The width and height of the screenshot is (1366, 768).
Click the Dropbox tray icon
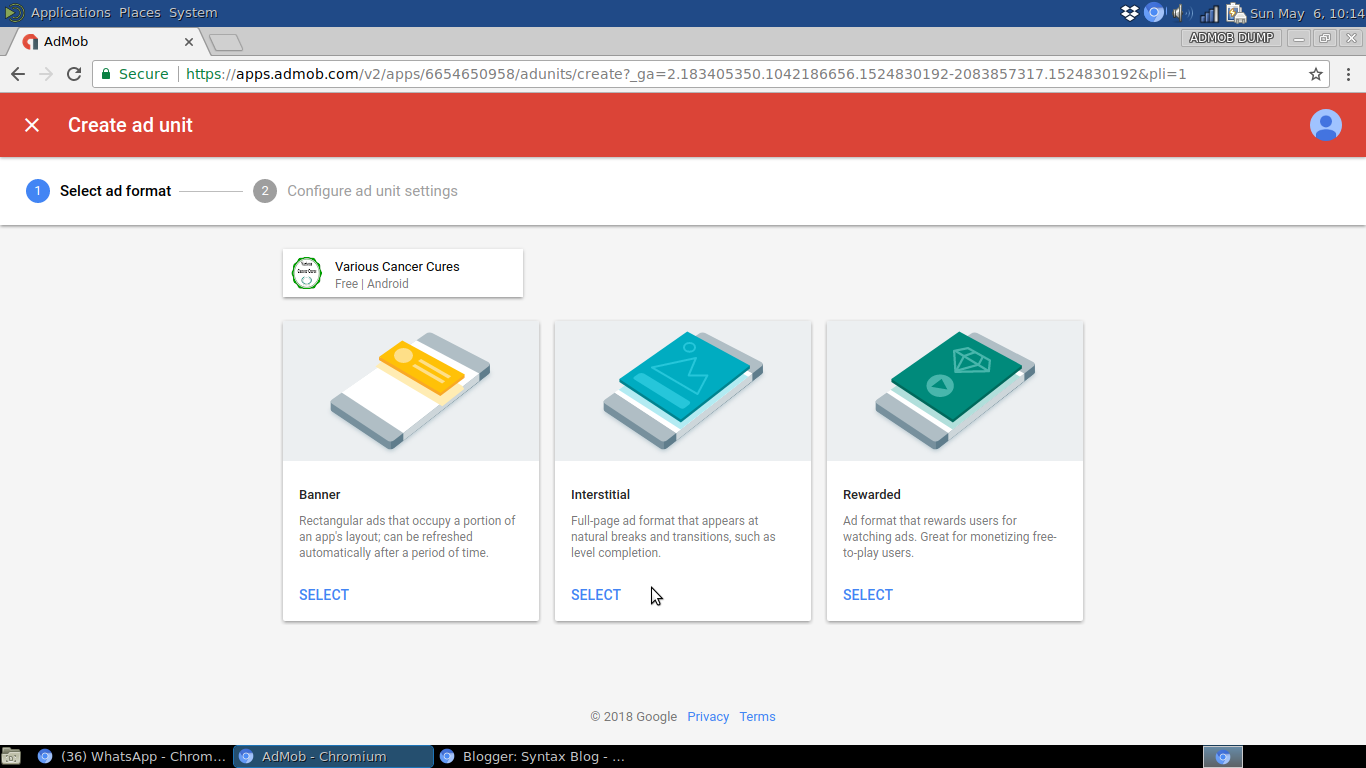(x=1130, y=13)
